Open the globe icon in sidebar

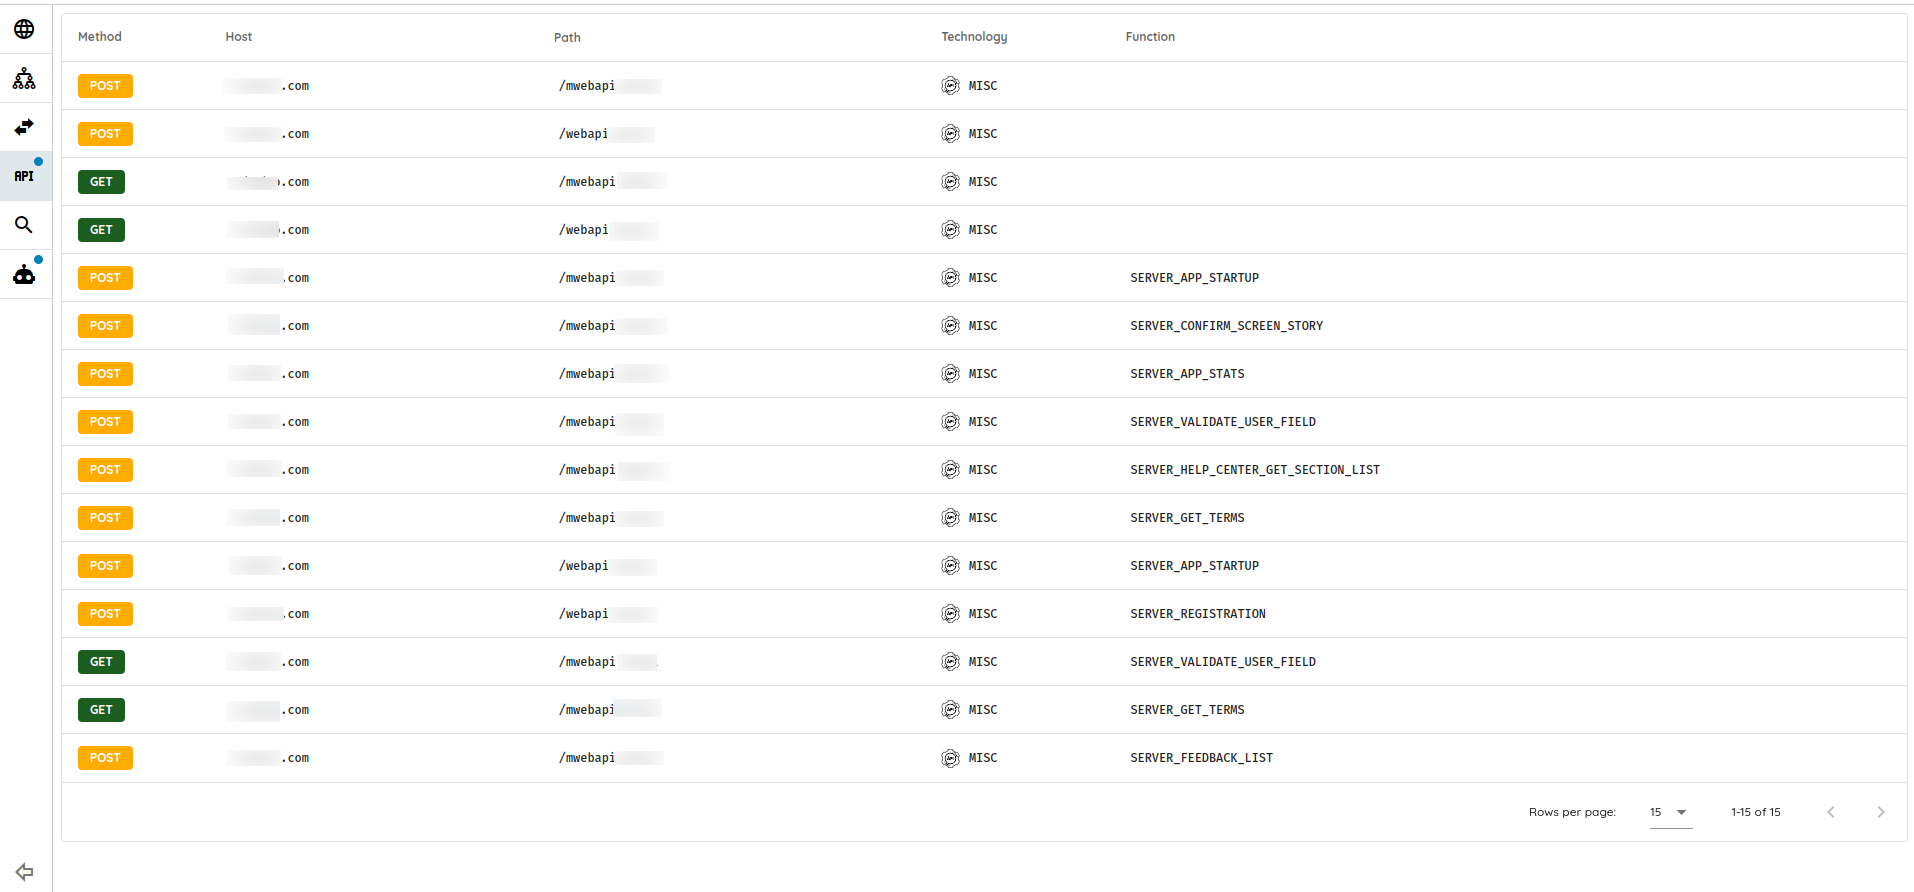pyautogui.click(x=24, y=29)
